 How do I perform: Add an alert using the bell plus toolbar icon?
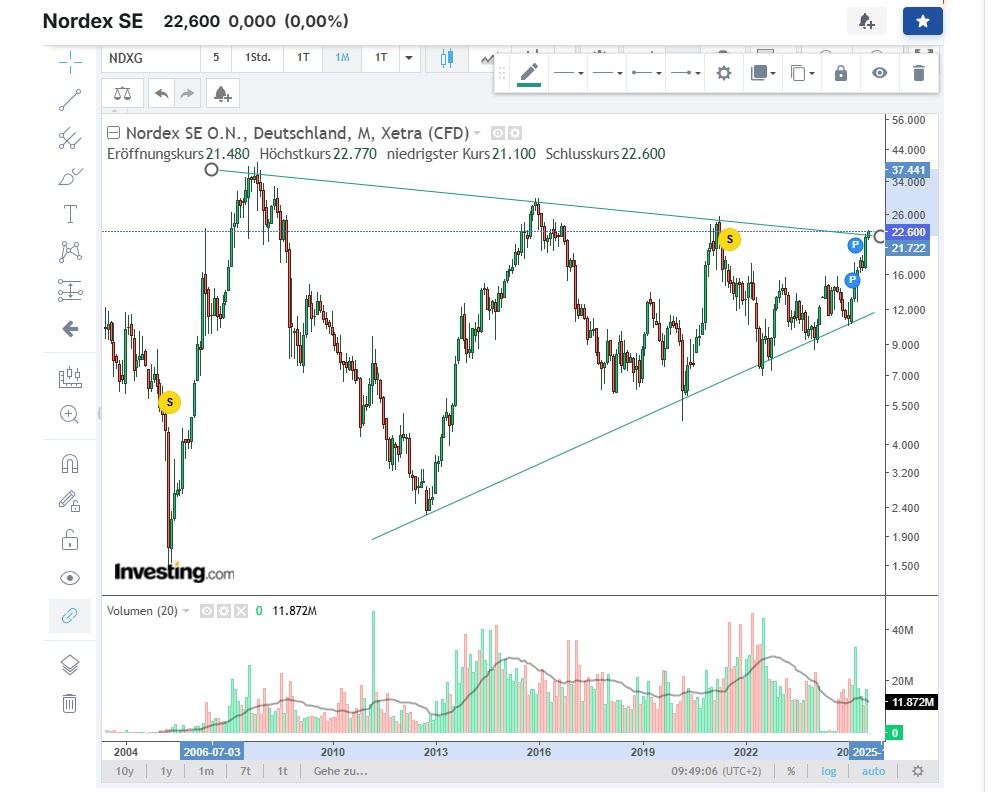(222, 94)
